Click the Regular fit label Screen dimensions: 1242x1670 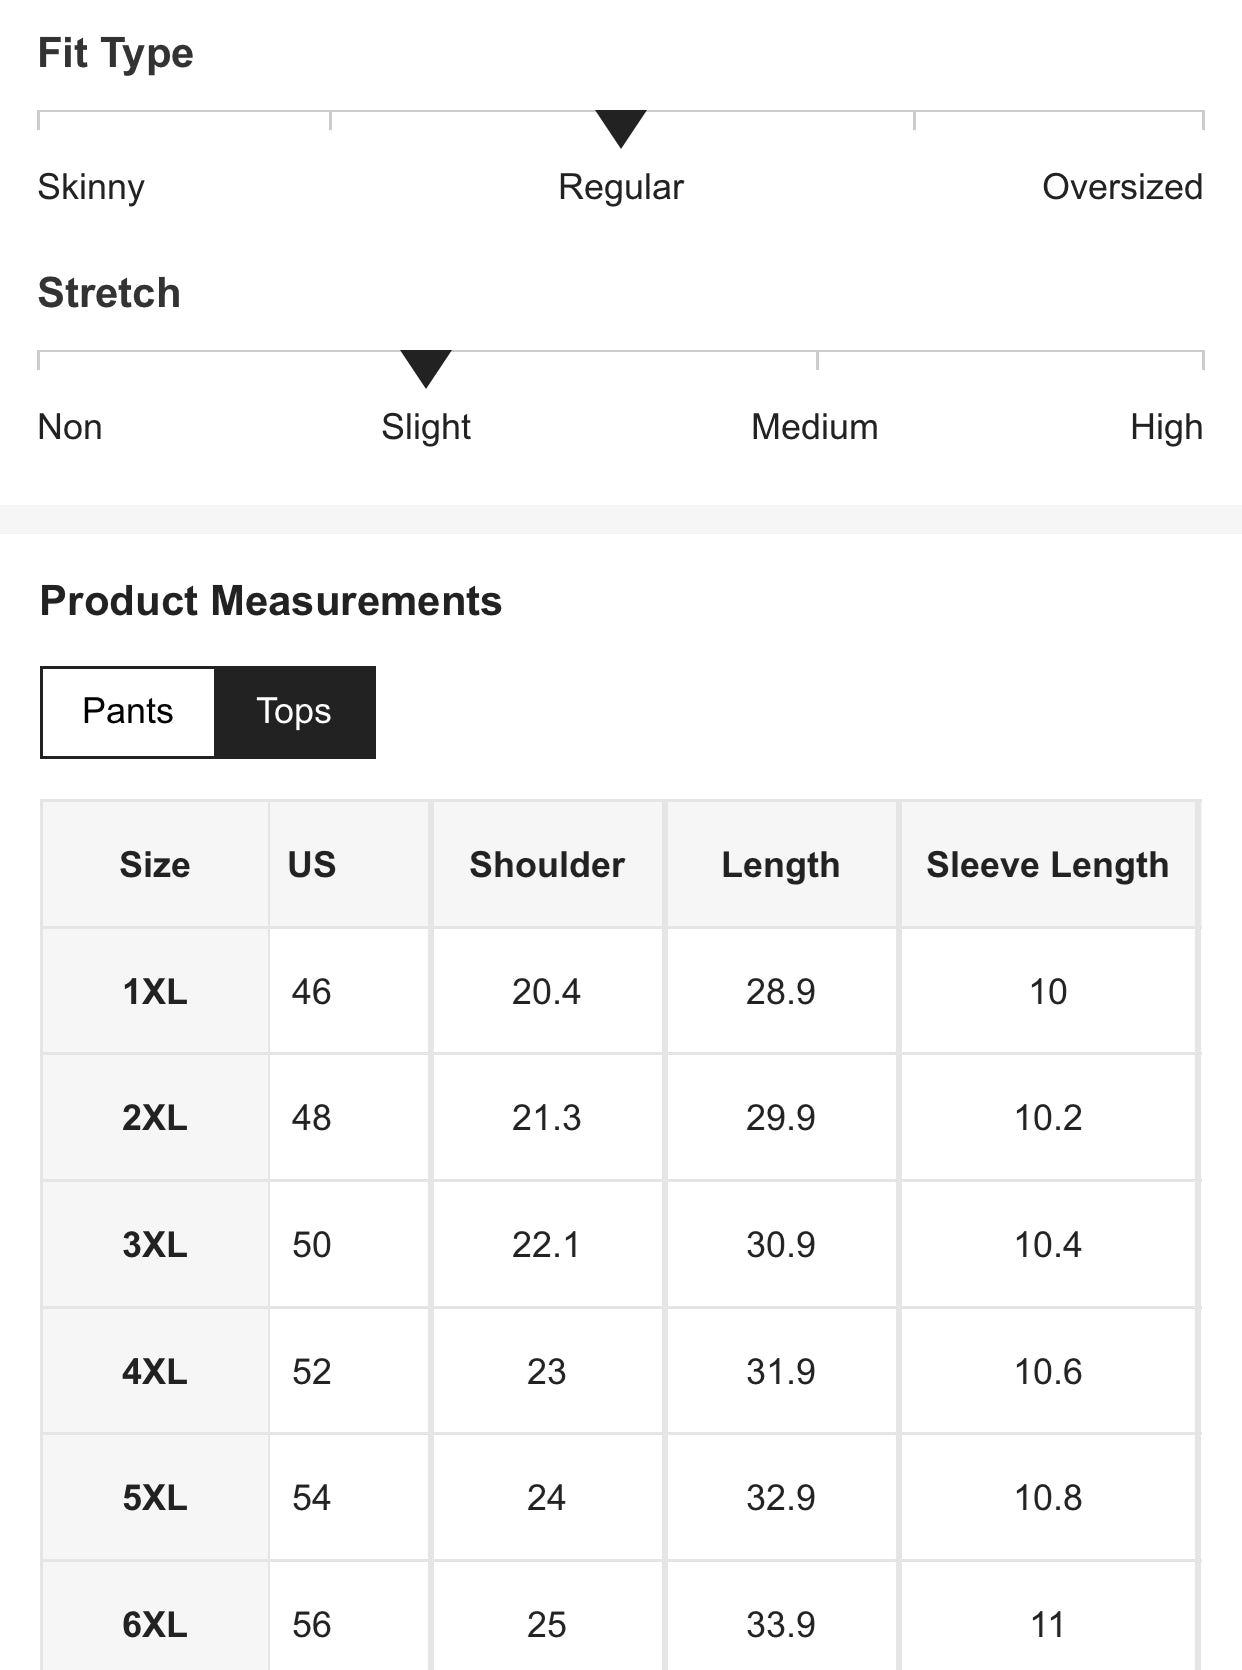(x=621, y=187)
